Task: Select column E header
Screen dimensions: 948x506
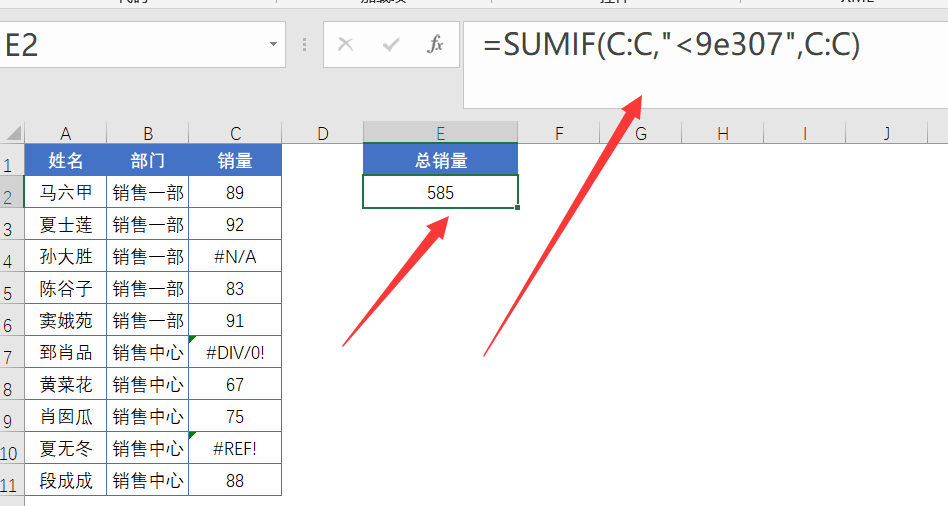Action: (x=440, y=133)
